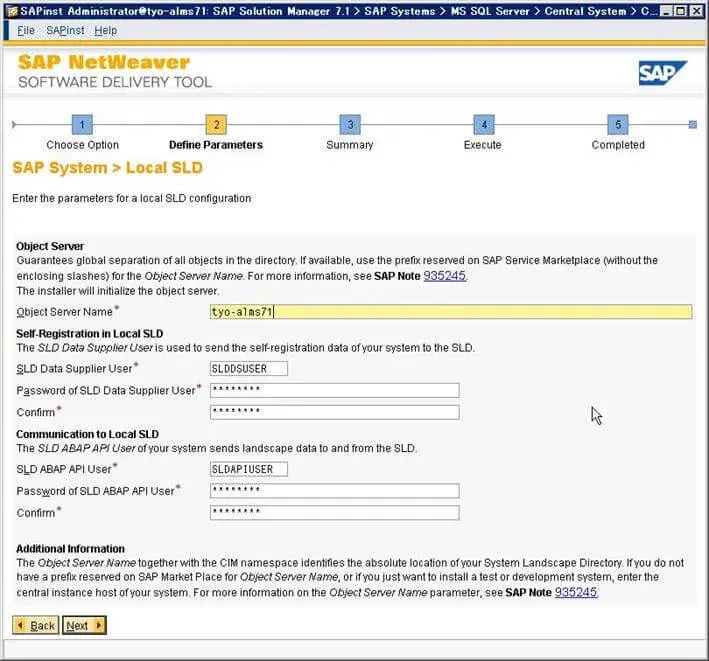Image resolution: width=709 pixels, height=661 pixels.
Task: Click 'Completed' step label
Action: (x=618, y=145)
